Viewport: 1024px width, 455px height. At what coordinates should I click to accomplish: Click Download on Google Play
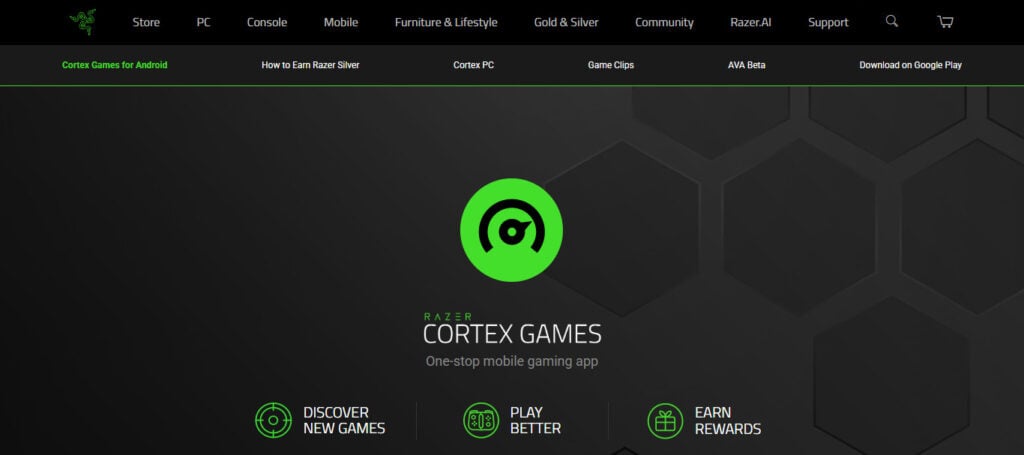910,65
